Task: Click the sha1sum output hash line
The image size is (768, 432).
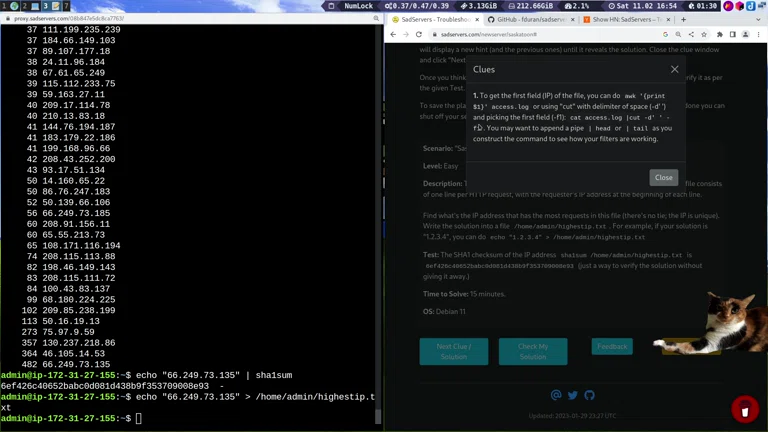Action: point(112,386)
